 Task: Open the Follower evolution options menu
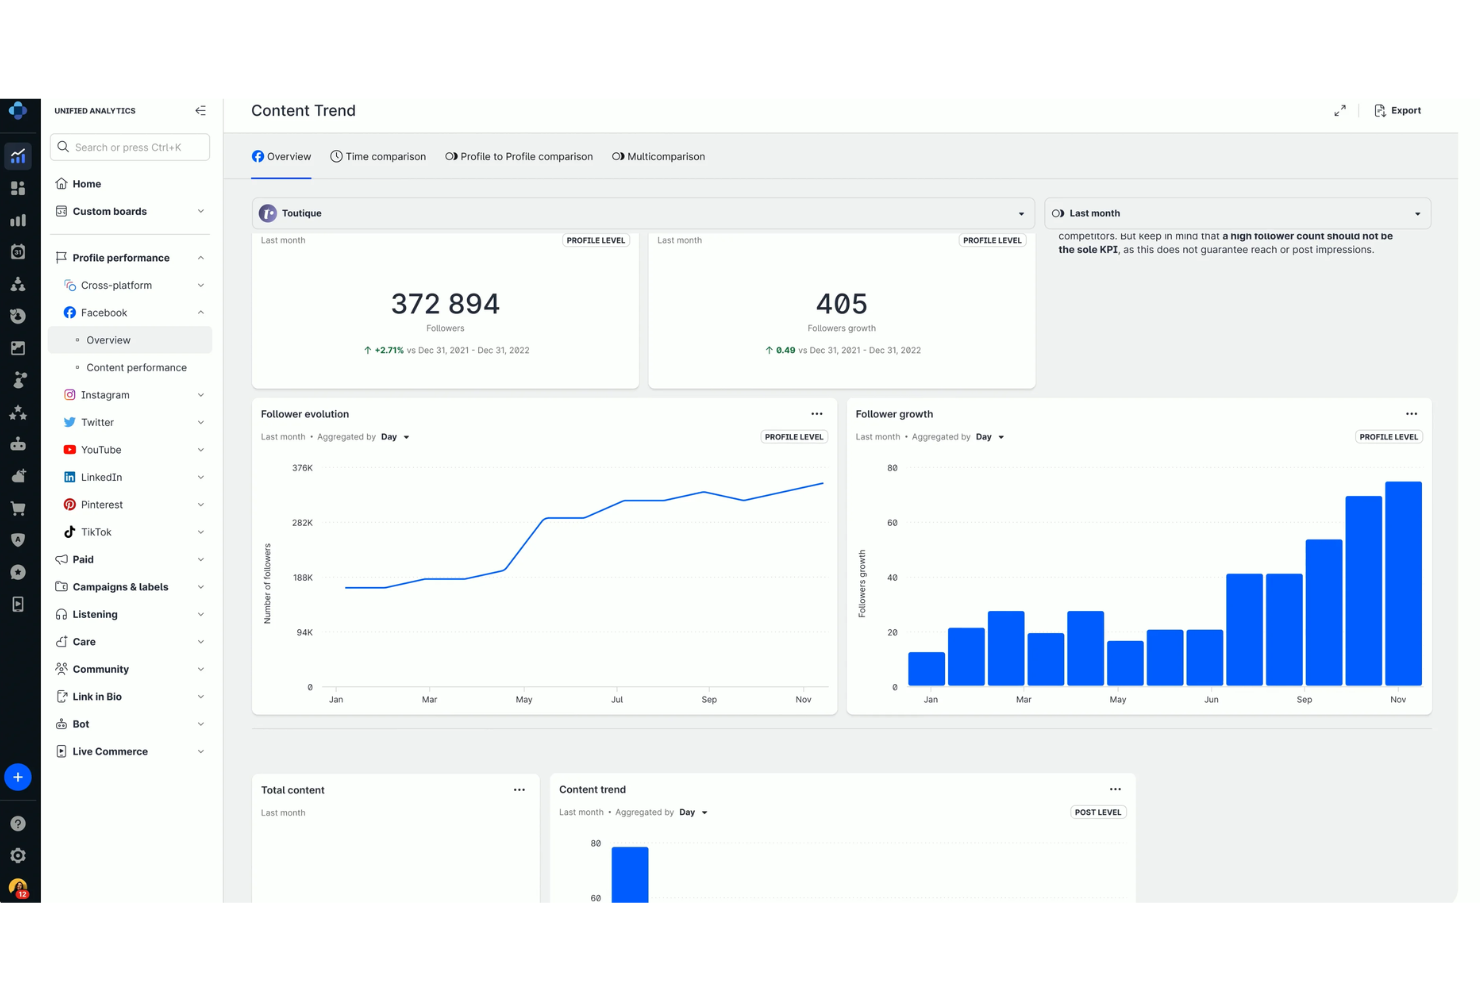(x=817, y=413)
